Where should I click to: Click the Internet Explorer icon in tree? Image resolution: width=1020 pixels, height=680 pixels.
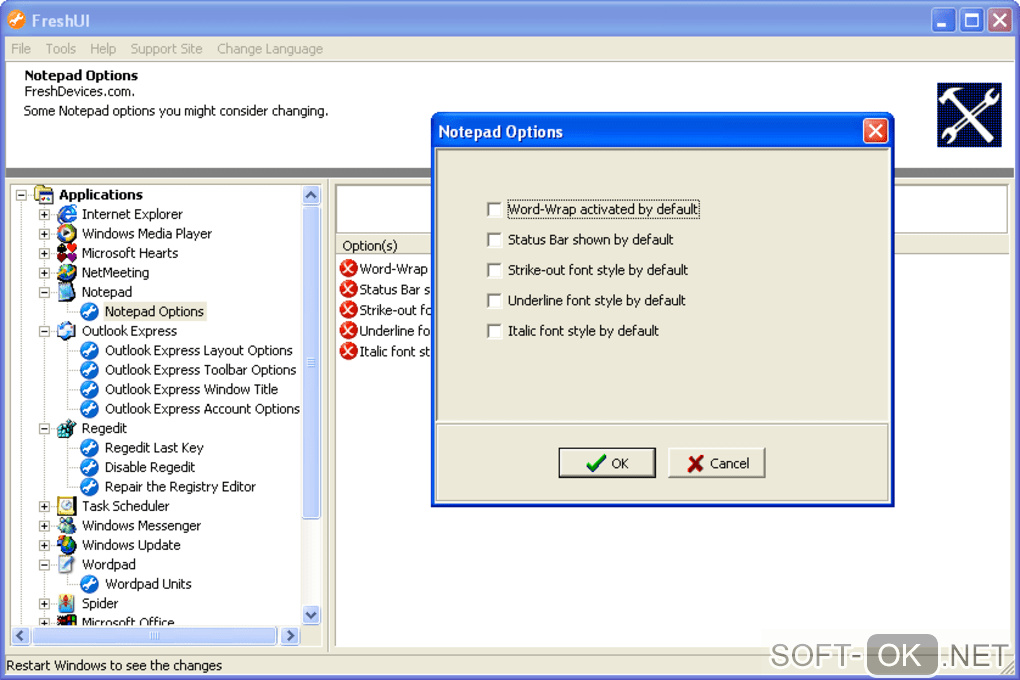(67, 214)
